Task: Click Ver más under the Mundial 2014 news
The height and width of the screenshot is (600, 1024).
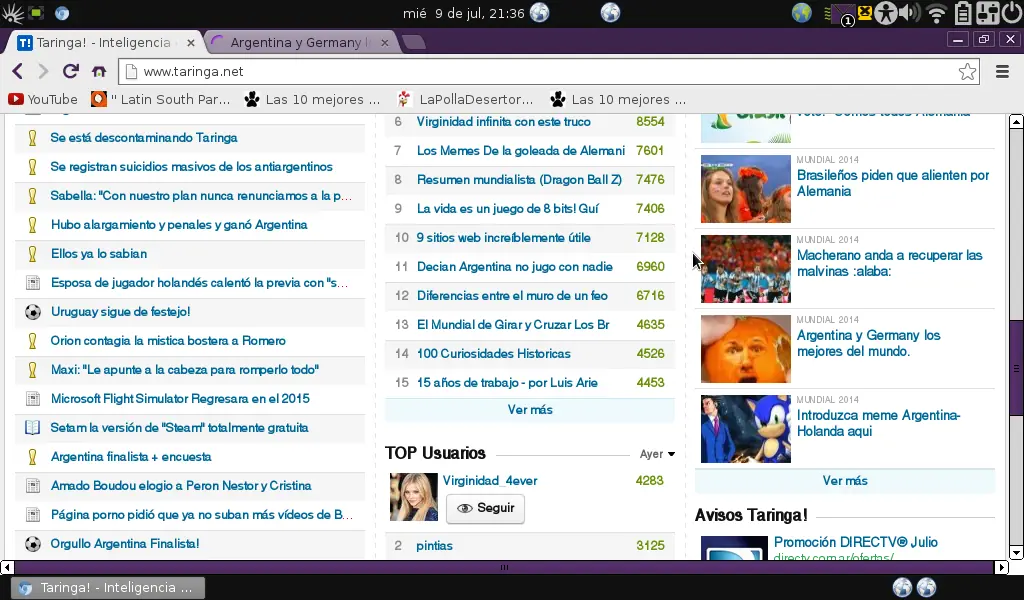Action: [844, 481]
